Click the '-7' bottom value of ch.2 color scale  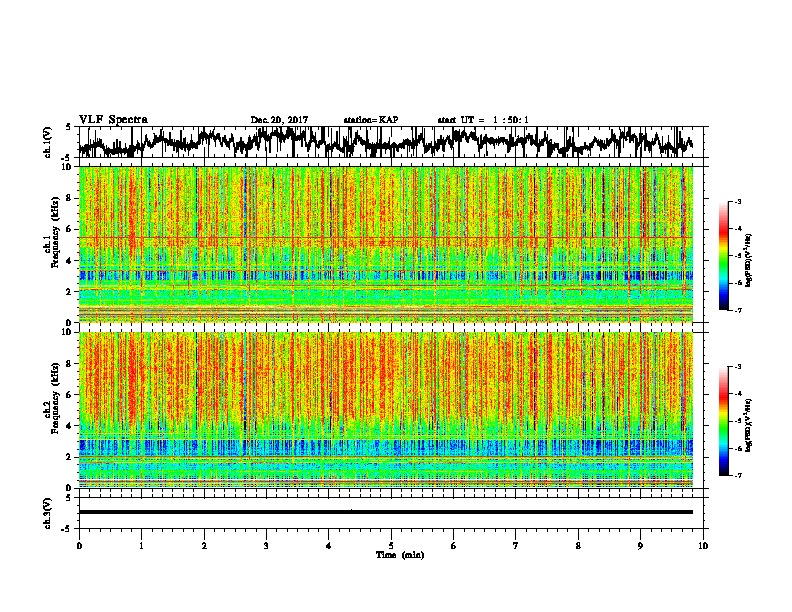pyautogui.click(x=737, y=475)
